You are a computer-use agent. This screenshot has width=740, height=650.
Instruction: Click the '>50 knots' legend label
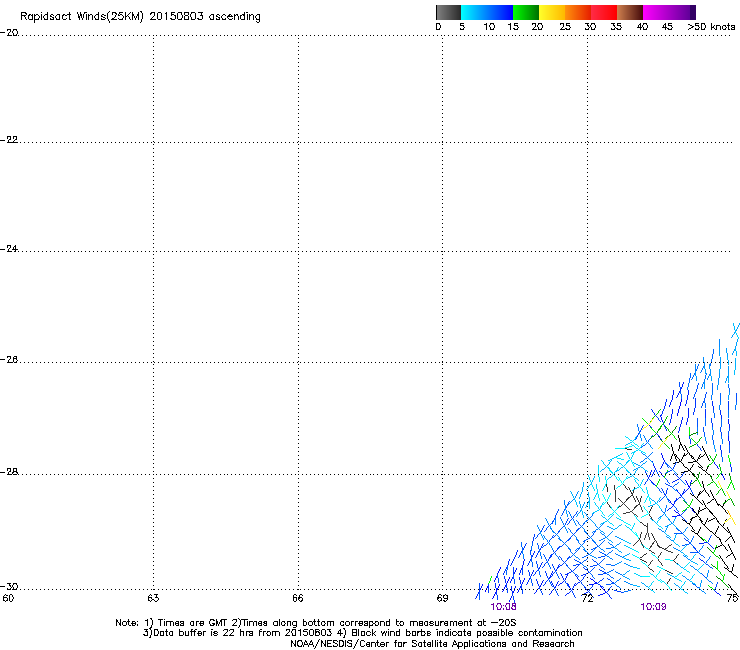pyautogui.click(x=711, y=27)
